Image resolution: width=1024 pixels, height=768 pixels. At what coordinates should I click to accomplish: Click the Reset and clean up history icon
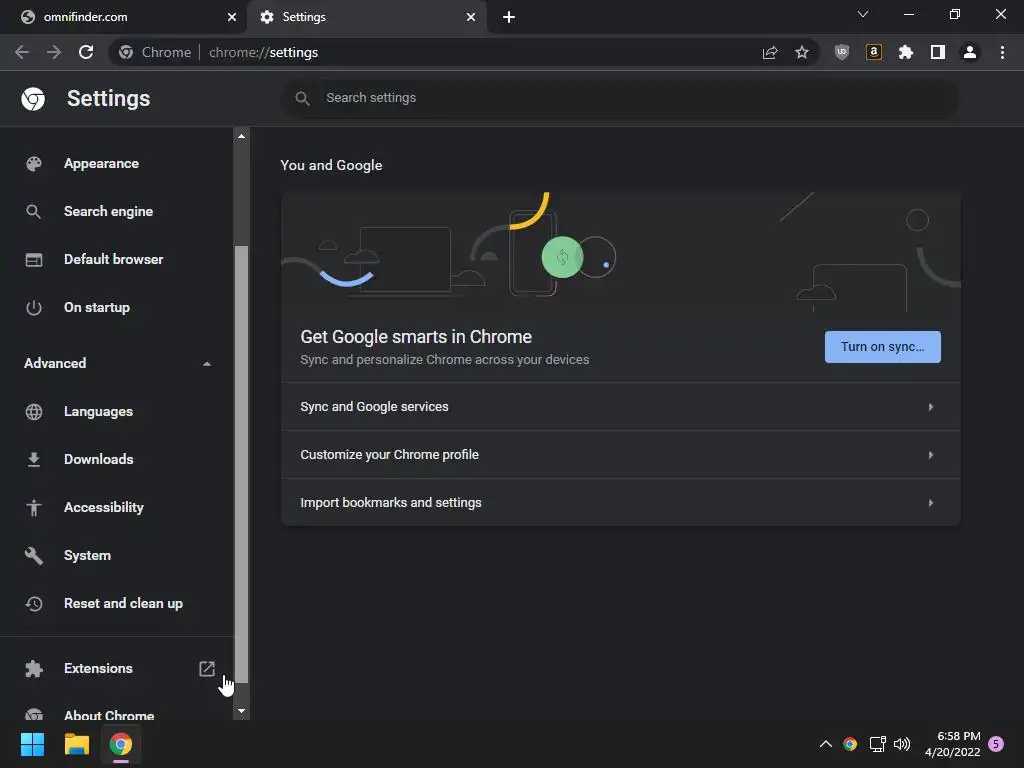[x=33, y=603]
